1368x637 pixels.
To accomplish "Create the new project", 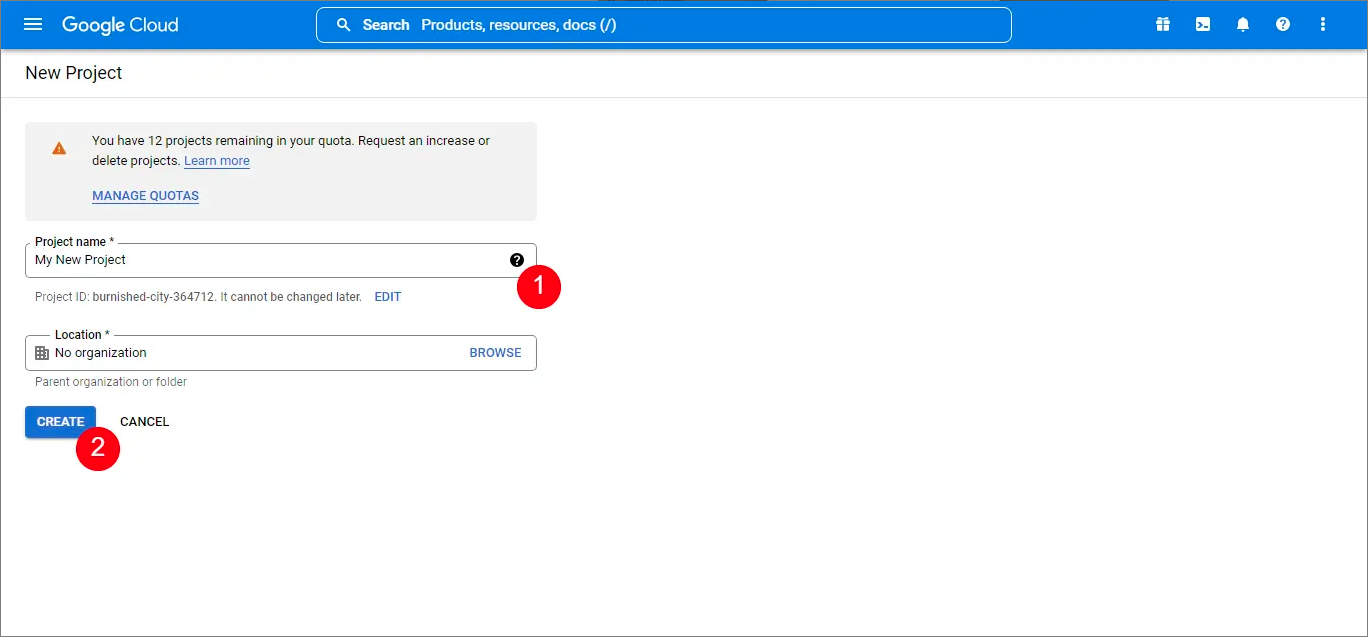I will tap(60, 421).
